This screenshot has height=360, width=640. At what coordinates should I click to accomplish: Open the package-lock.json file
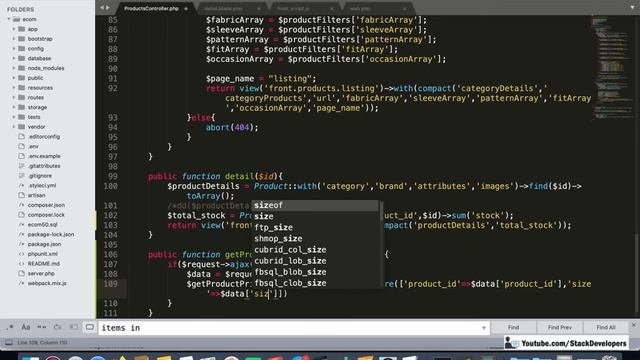pos(51,234)
